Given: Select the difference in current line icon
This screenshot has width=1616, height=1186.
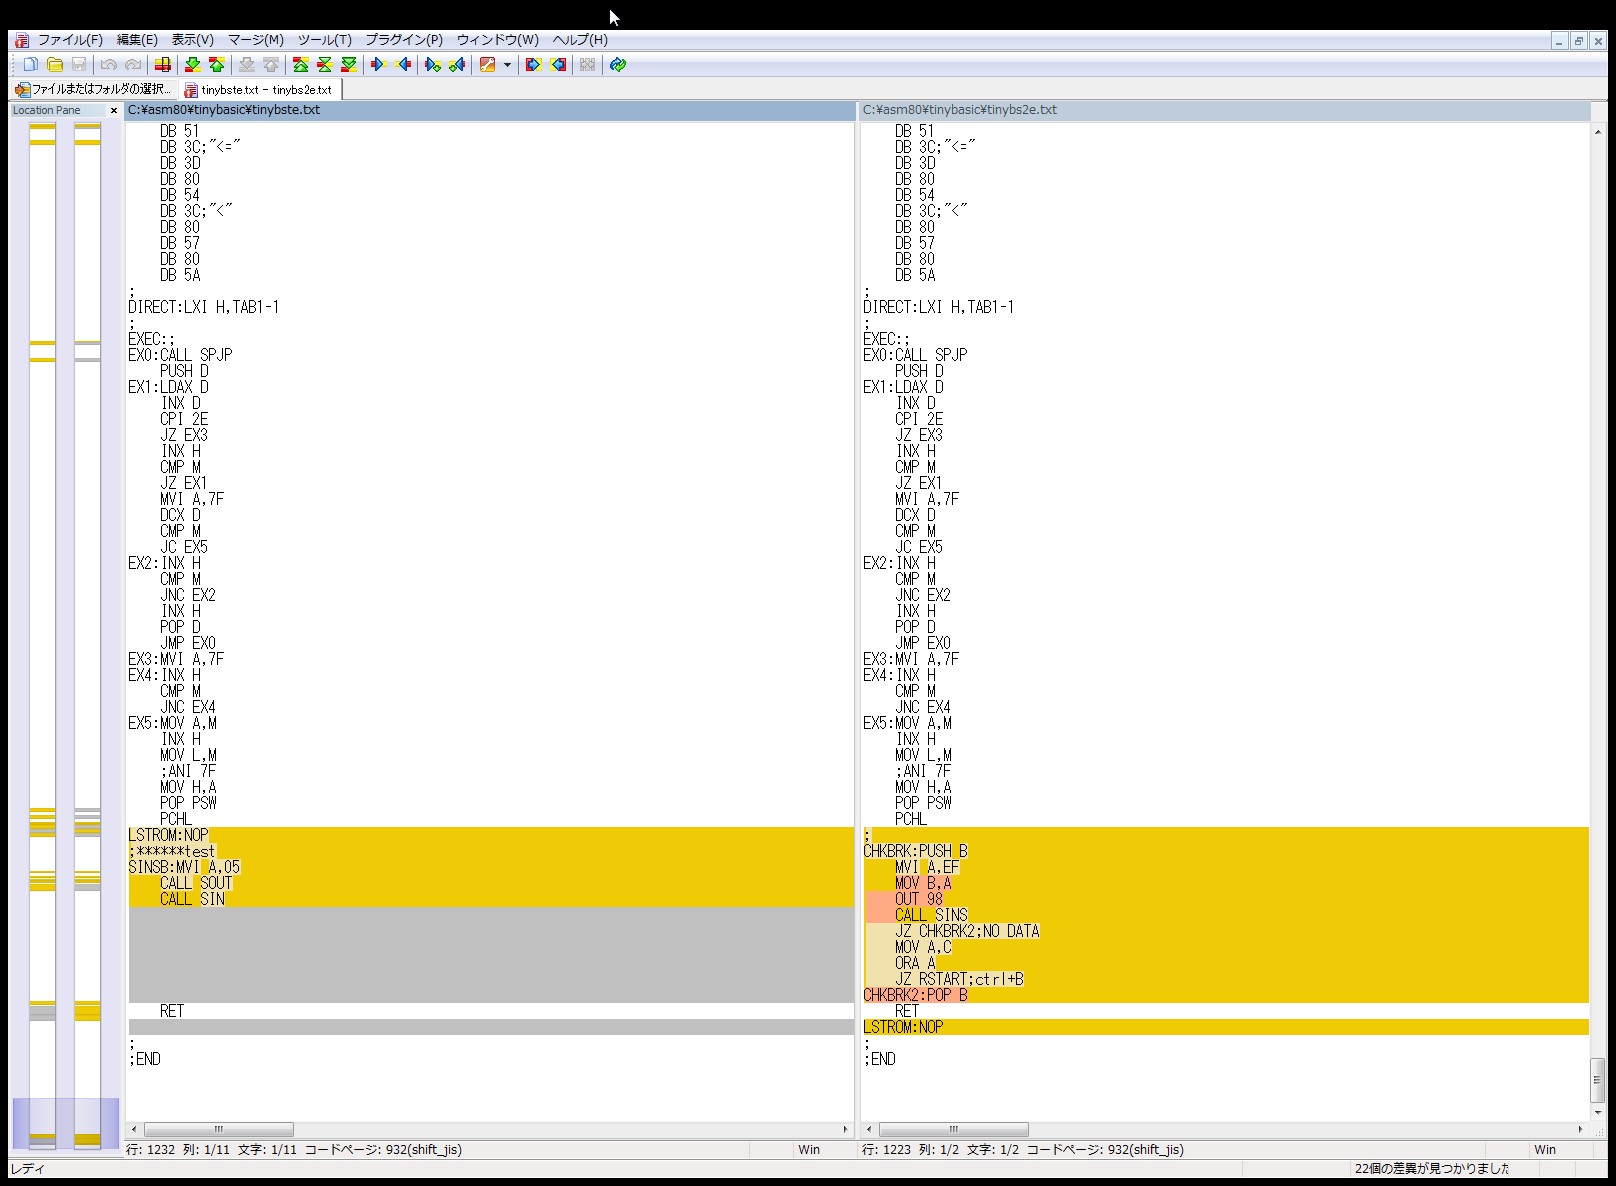Looking at the screenshot, I should 163,65.
